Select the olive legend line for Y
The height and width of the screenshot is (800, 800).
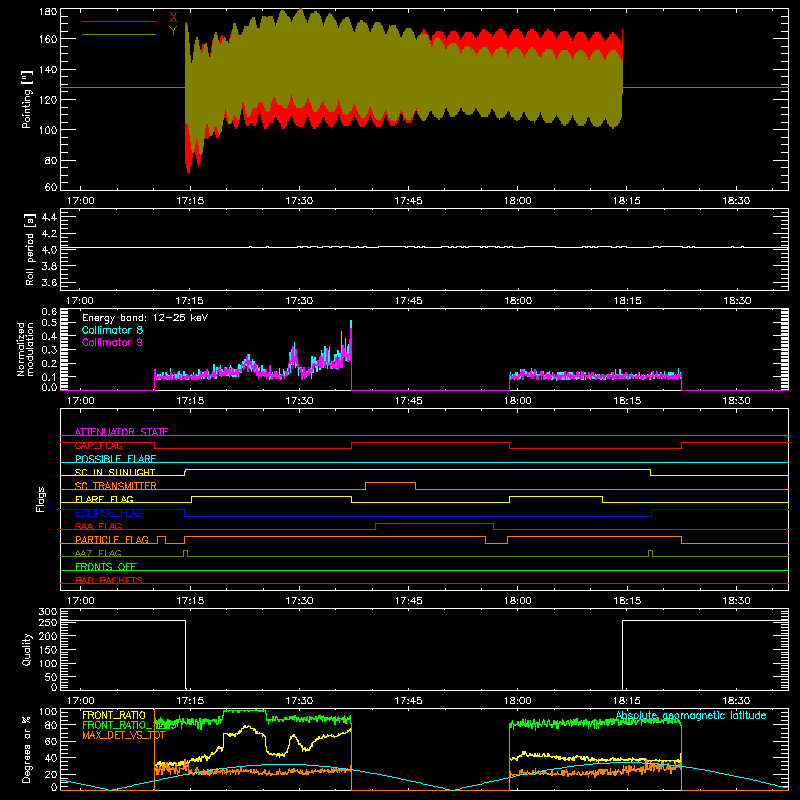[x=119, y=34]
